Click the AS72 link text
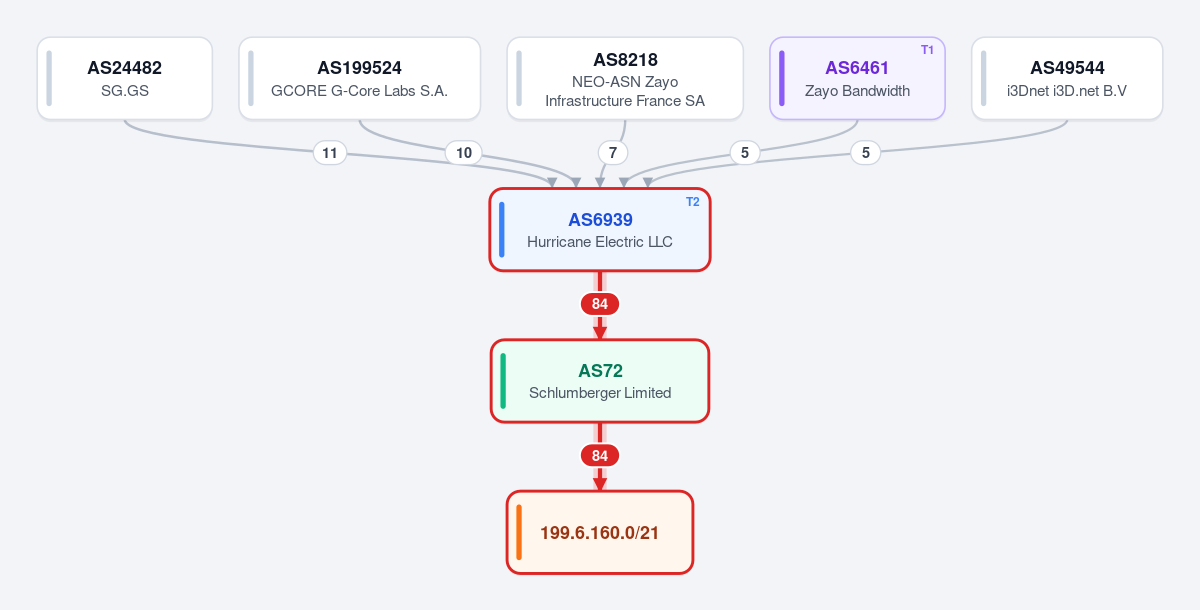Screen dimensions: 1200x610 click(x=600, y=371)
